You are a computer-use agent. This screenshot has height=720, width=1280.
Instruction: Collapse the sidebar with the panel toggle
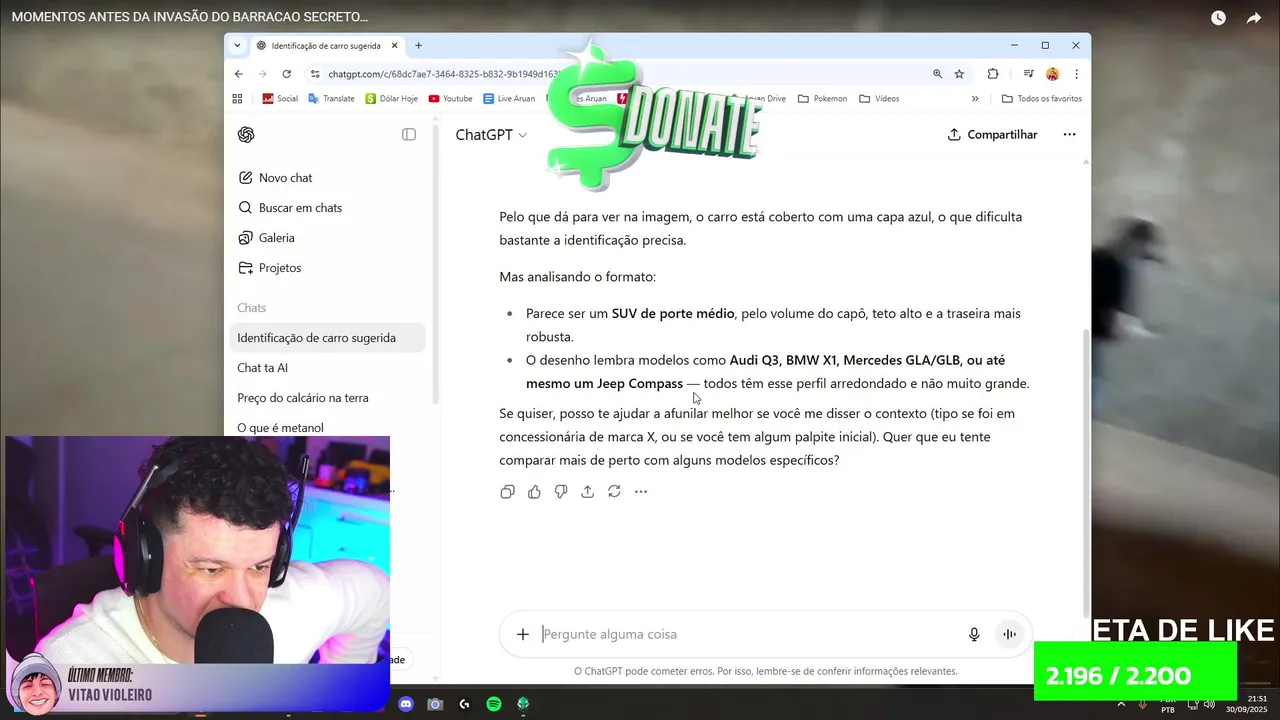click(409, 135)
